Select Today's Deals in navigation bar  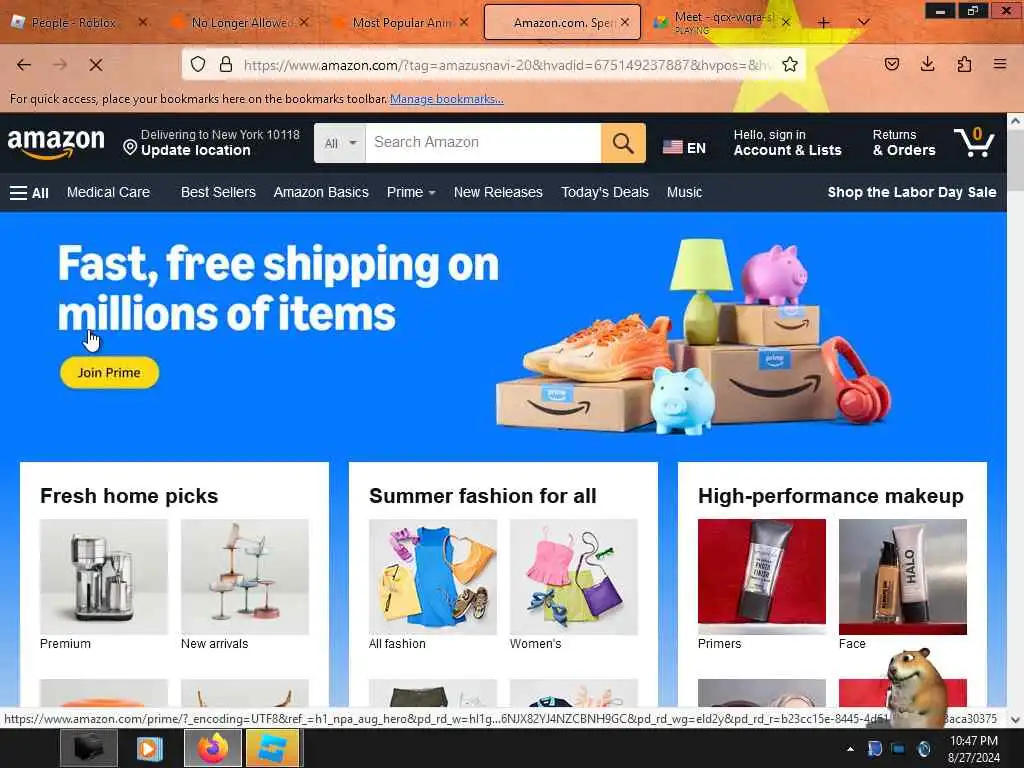click(x=605, y=192)
